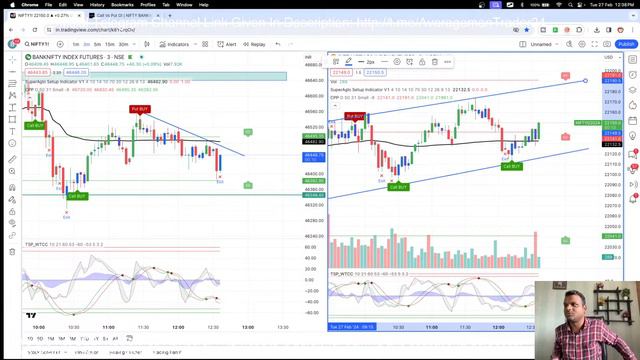Publish the chart idea
640x360 pixels.
(x=626, y=44)
